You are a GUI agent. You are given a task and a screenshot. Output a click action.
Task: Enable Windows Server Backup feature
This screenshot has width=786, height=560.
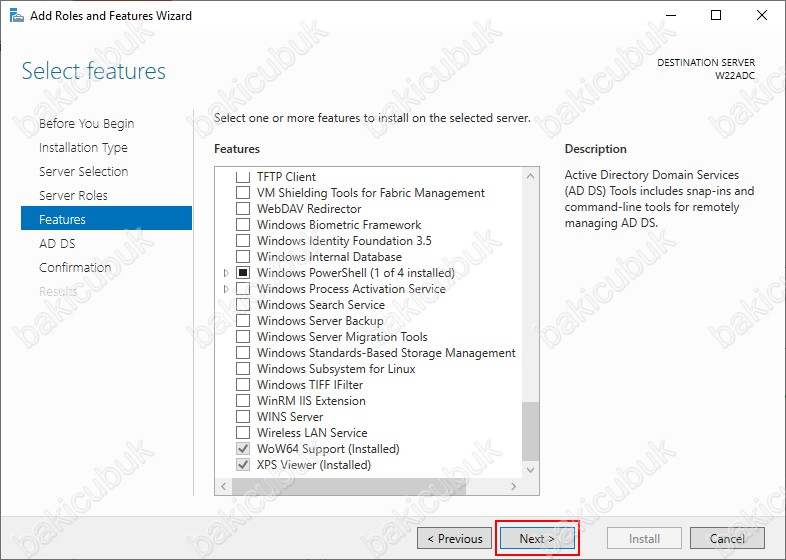(x=243, y=321)
